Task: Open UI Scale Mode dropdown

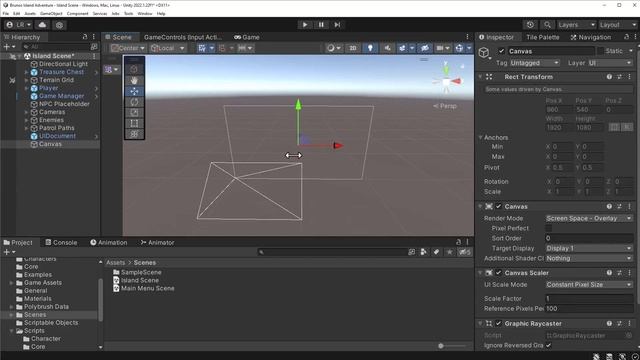Action: [589, 284]
